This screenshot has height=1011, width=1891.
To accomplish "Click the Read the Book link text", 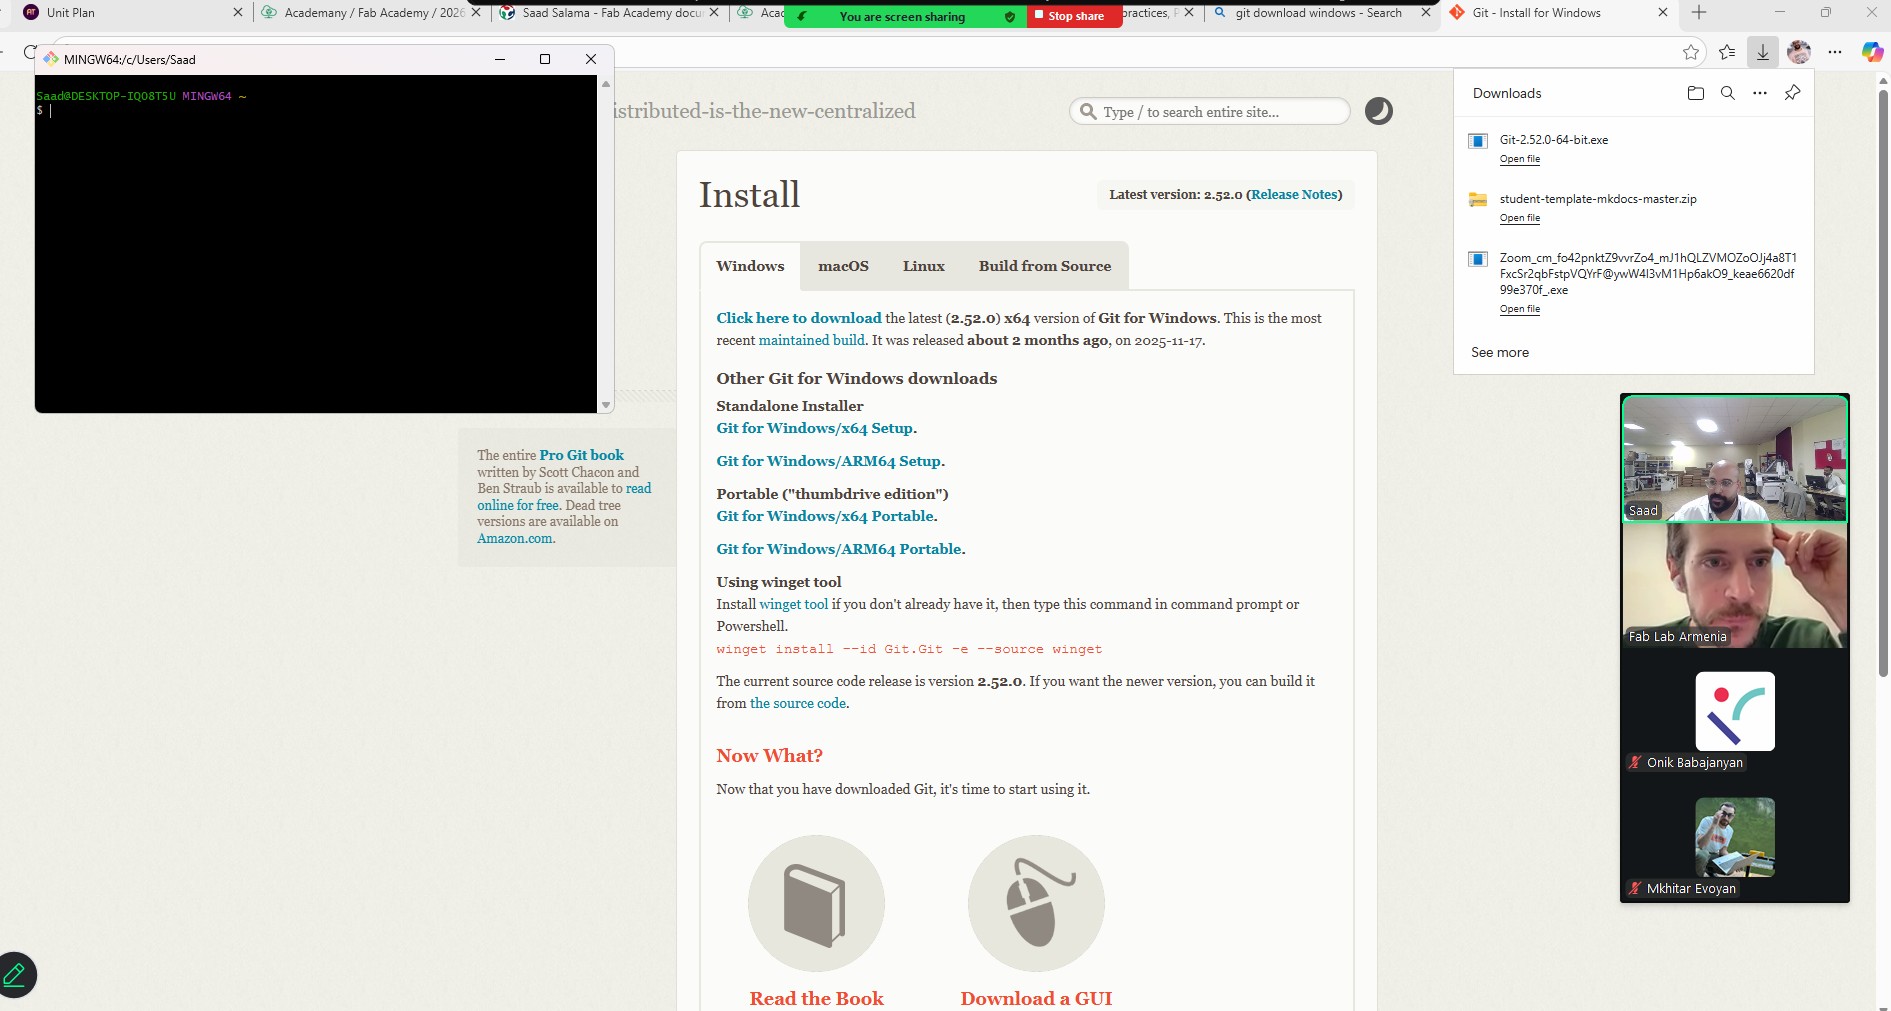I will 816,998.
